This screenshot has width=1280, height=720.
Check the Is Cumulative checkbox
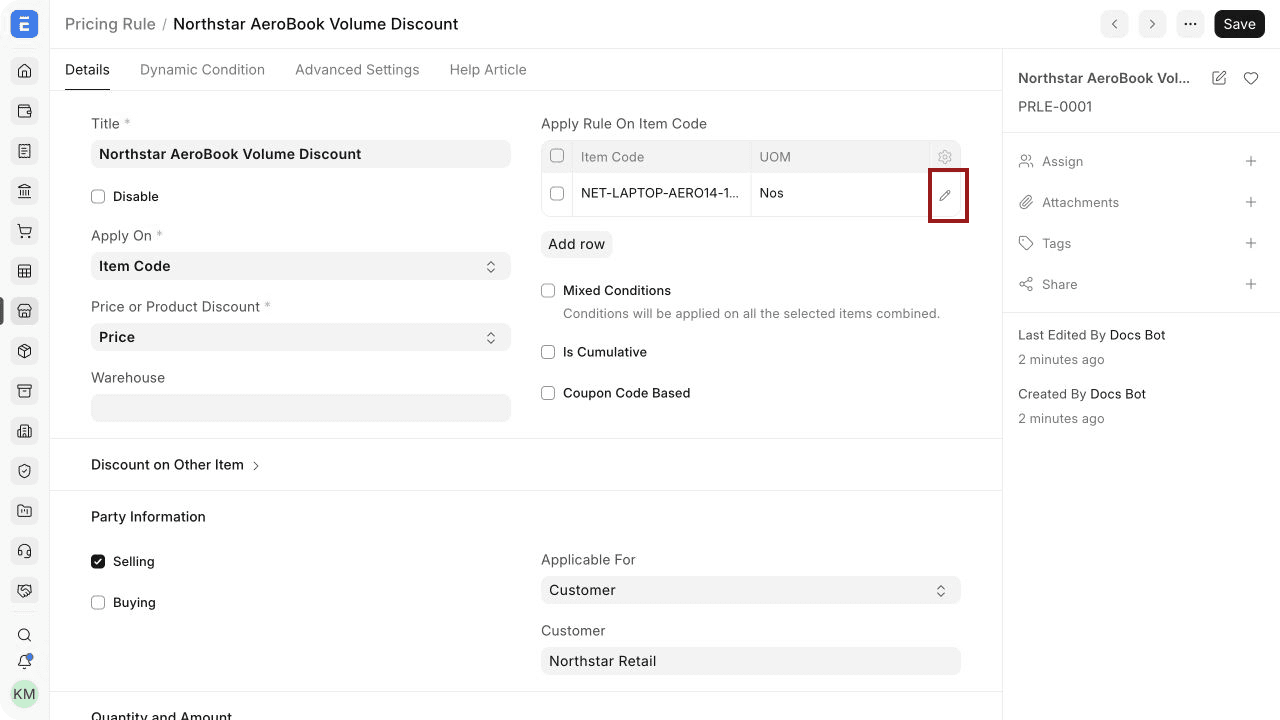pos(548,352)
